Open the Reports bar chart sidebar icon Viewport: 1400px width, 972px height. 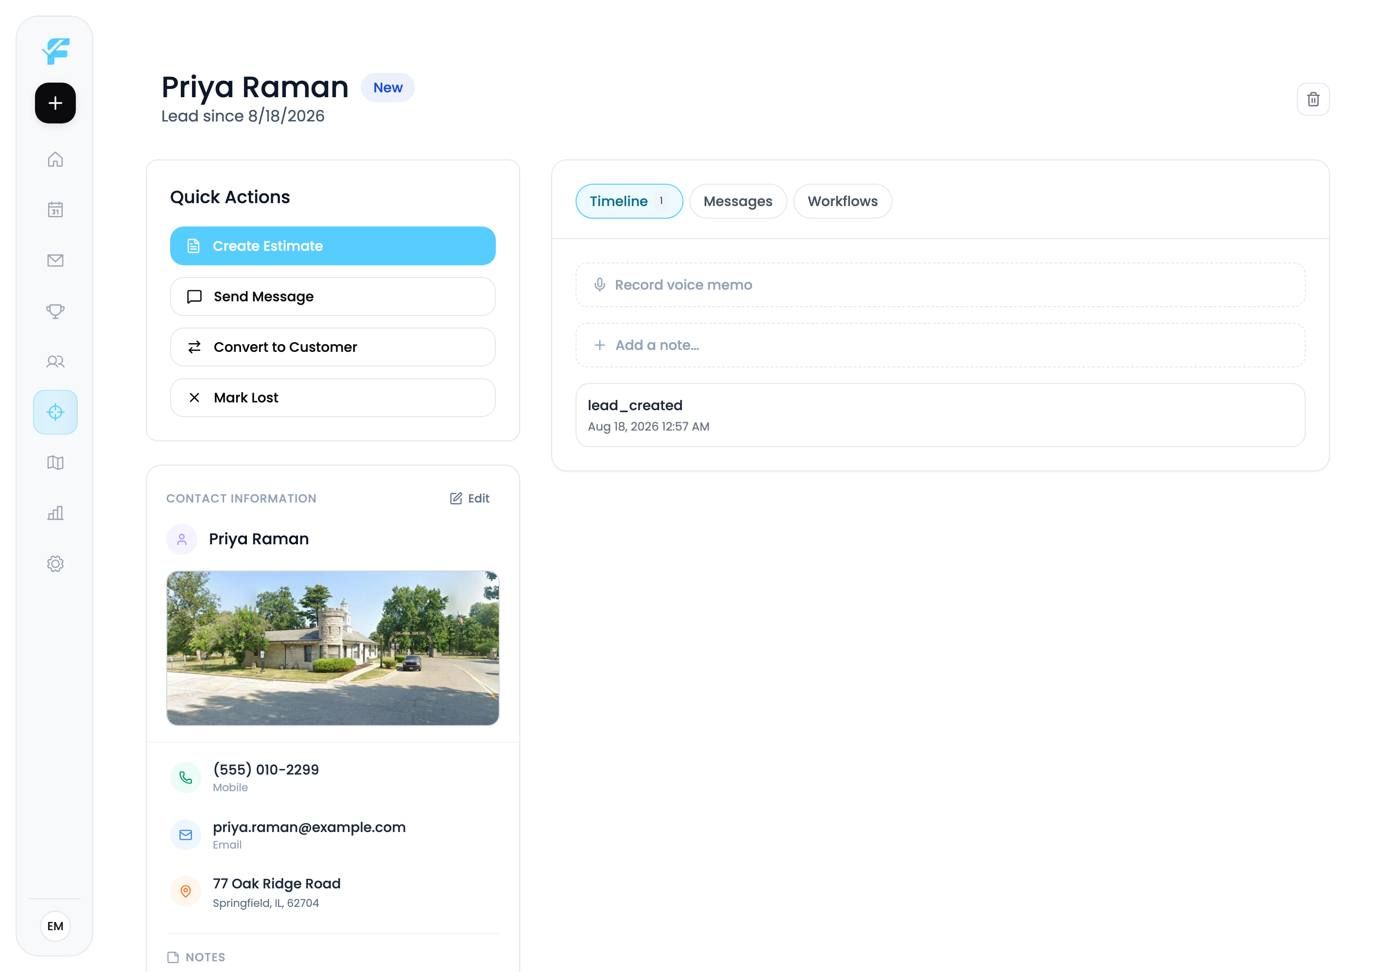[x=55, y=513]
